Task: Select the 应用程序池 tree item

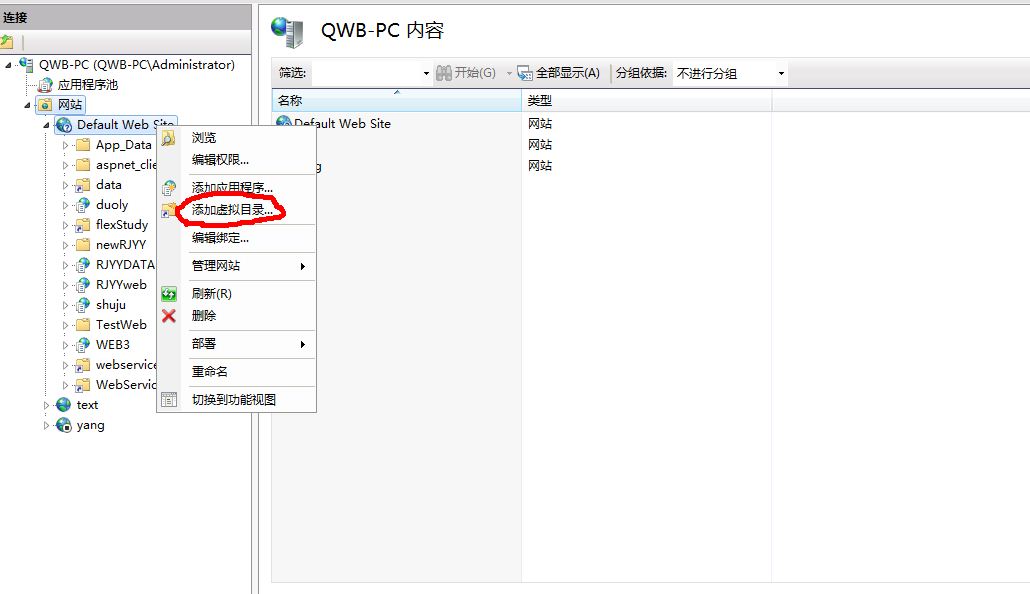Action: pos(87,85)
